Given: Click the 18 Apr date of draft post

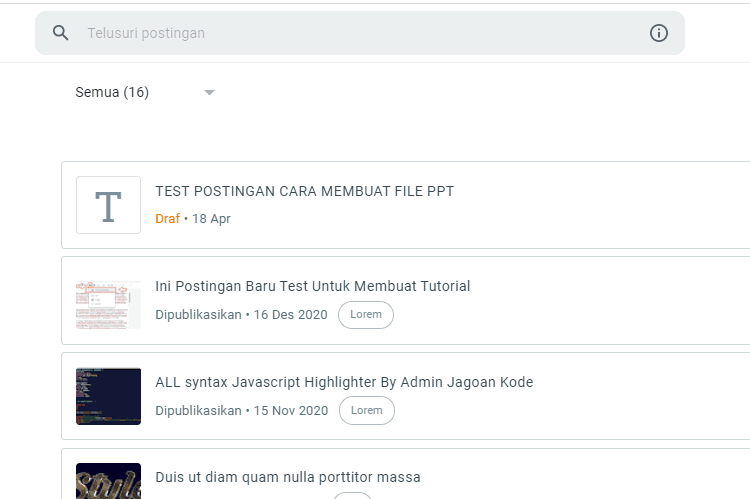Looking at the screenshot, I should 211,219.
